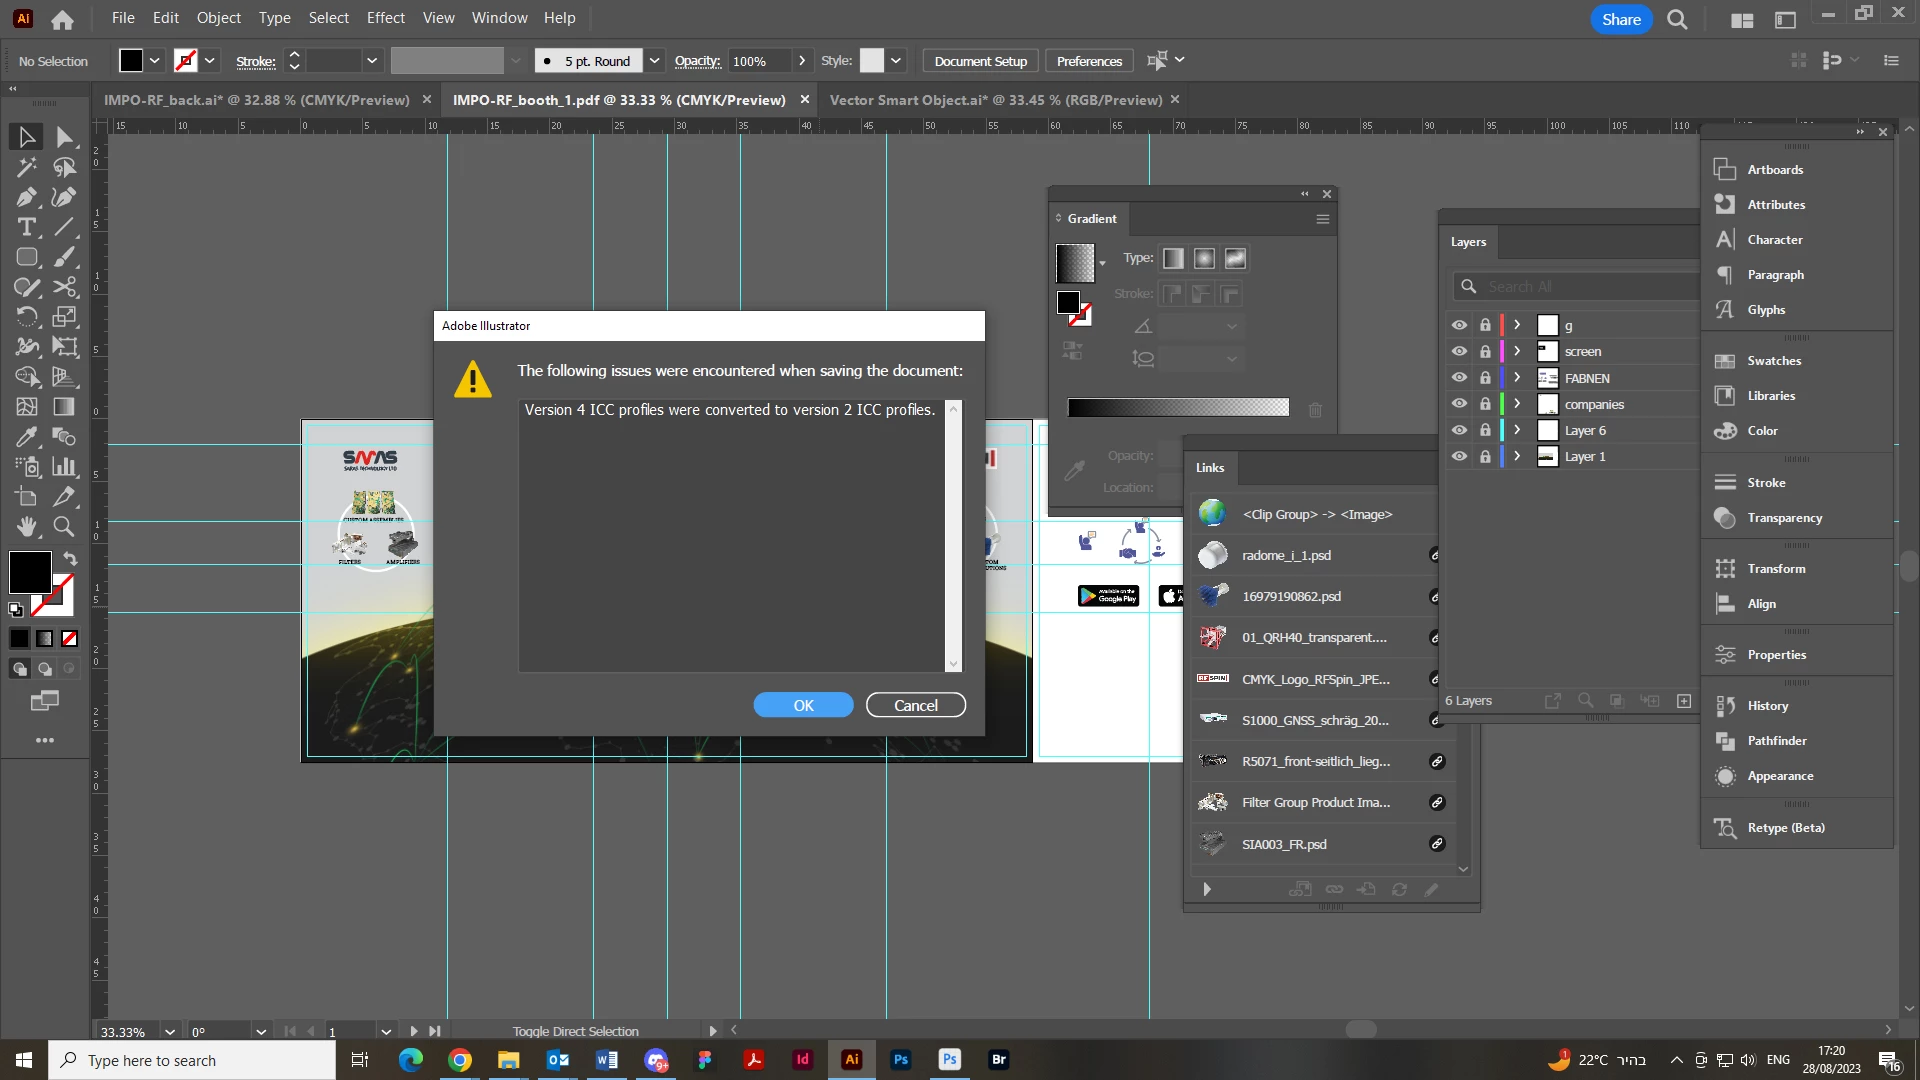Expand the Layer 6 contents
Image resolution: width=1920 pixels, height=1080 pixels.
(x=1517, y=430)
